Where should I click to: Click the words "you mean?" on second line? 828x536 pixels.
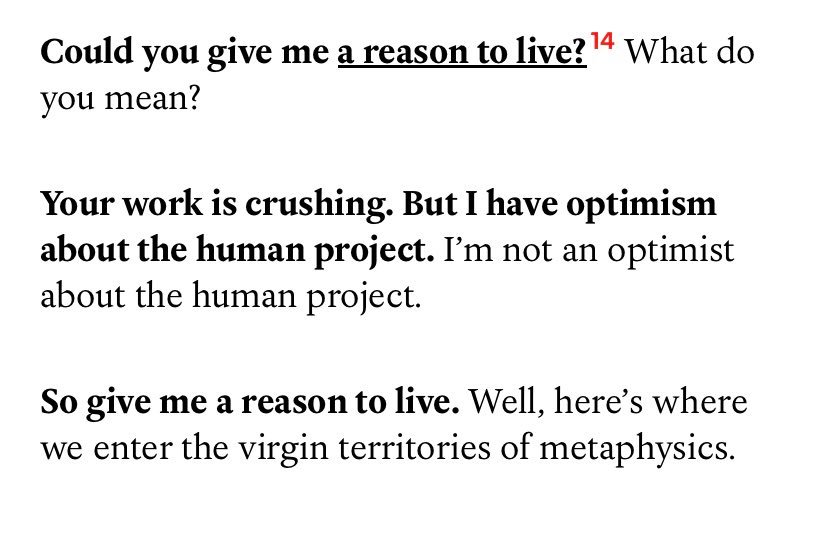click(x=121, y=99)
